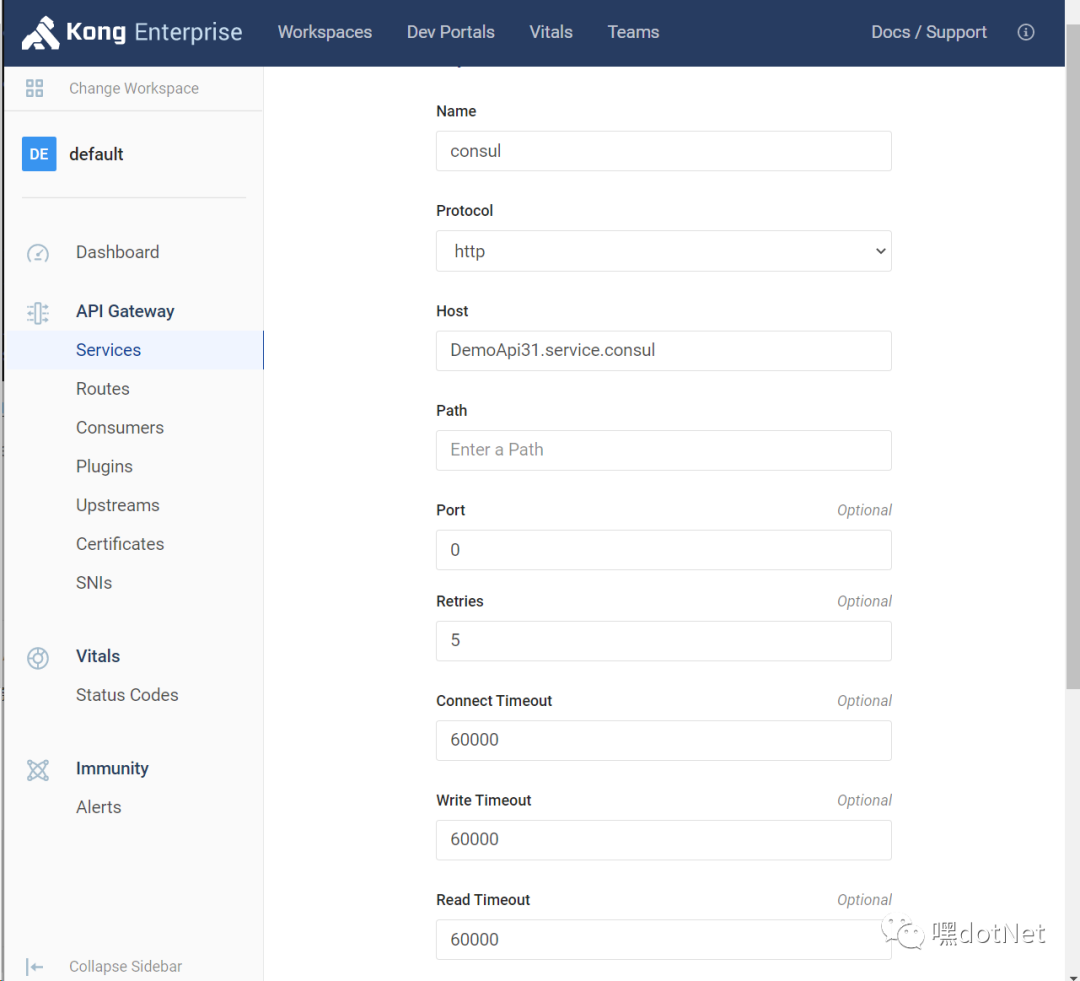Open Status Codes in the sidebar
The width and height of the screenshot is (1080, 981).
pyautogui.click(x=127, y=694)
